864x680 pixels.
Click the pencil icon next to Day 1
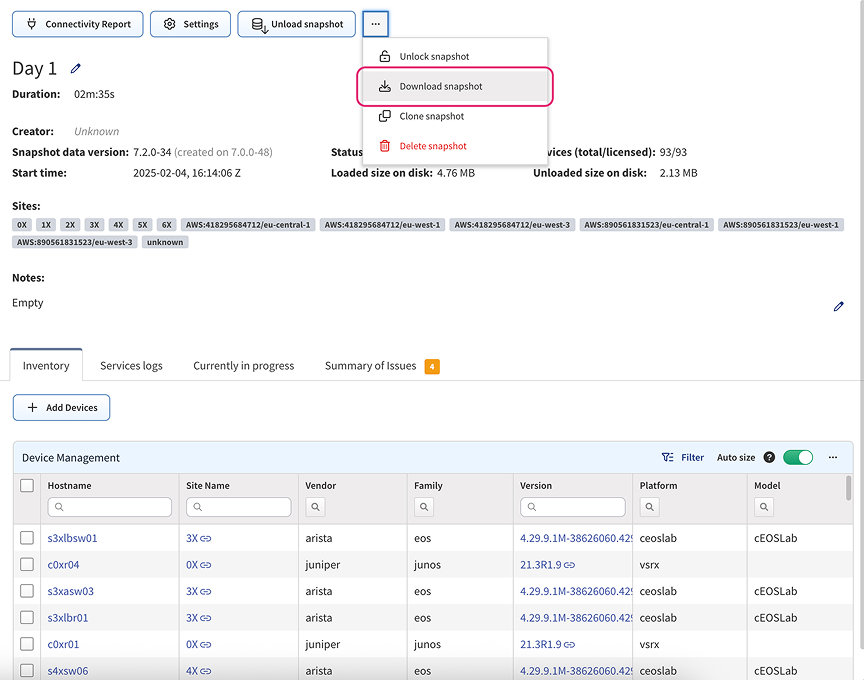pos(76,69)
